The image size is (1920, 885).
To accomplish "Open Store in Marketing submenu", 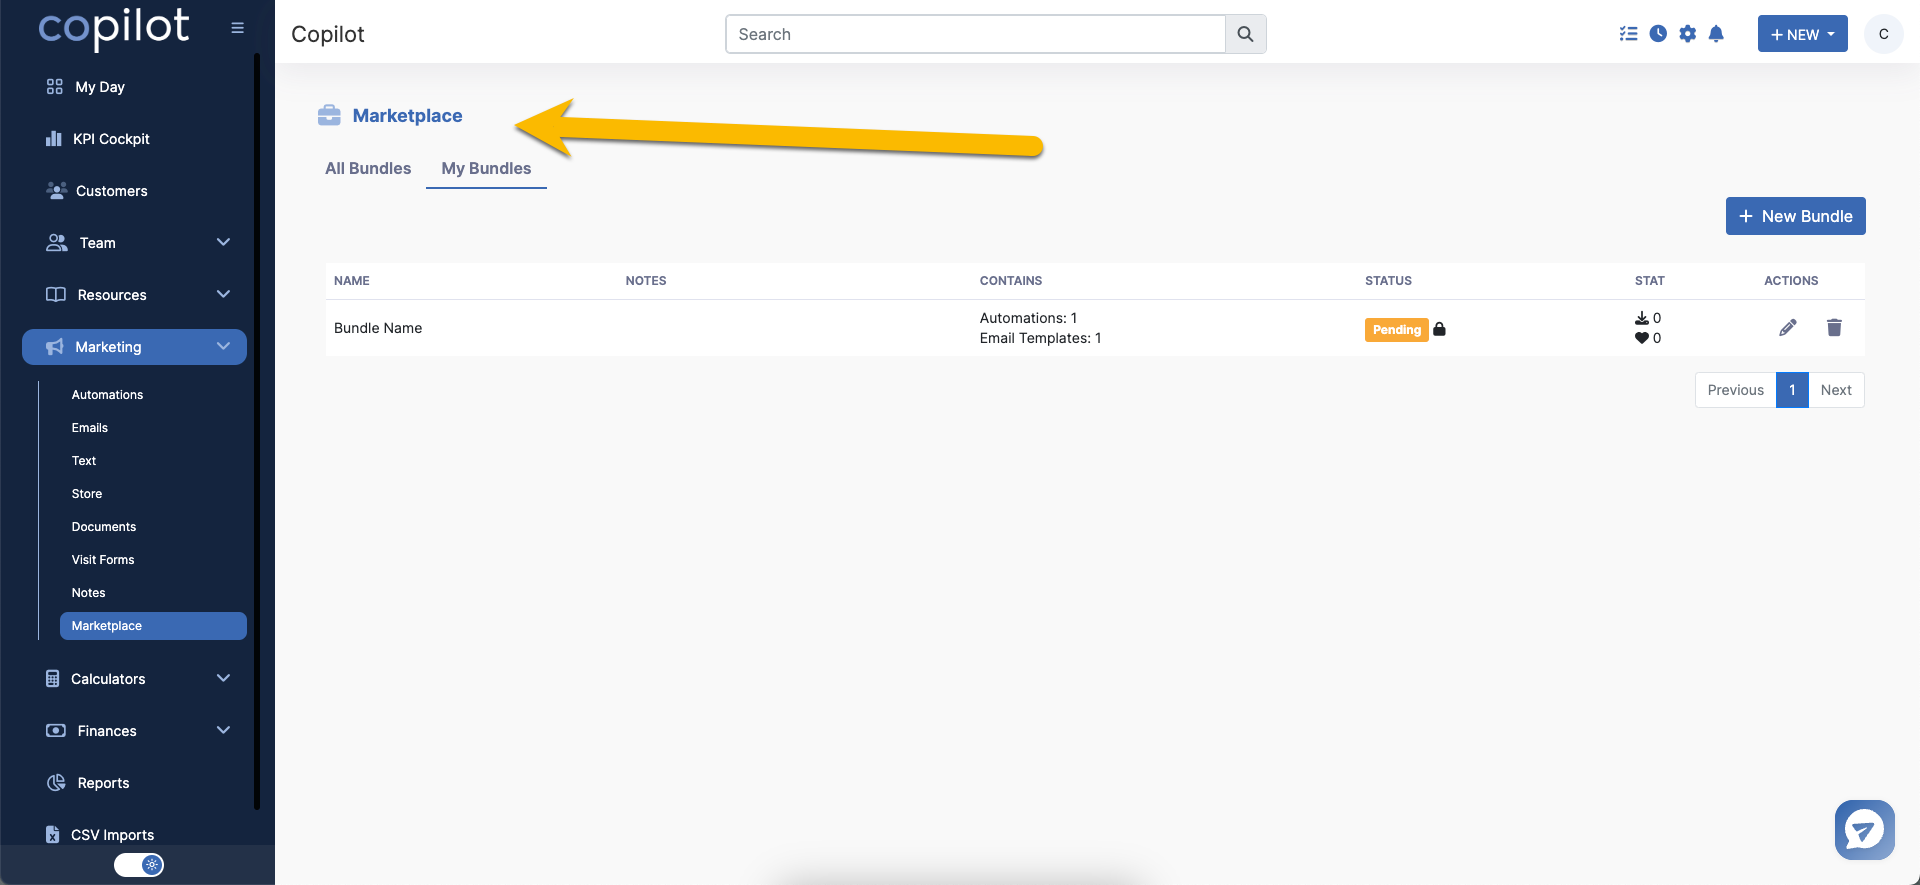I will [x=87, y=494].
